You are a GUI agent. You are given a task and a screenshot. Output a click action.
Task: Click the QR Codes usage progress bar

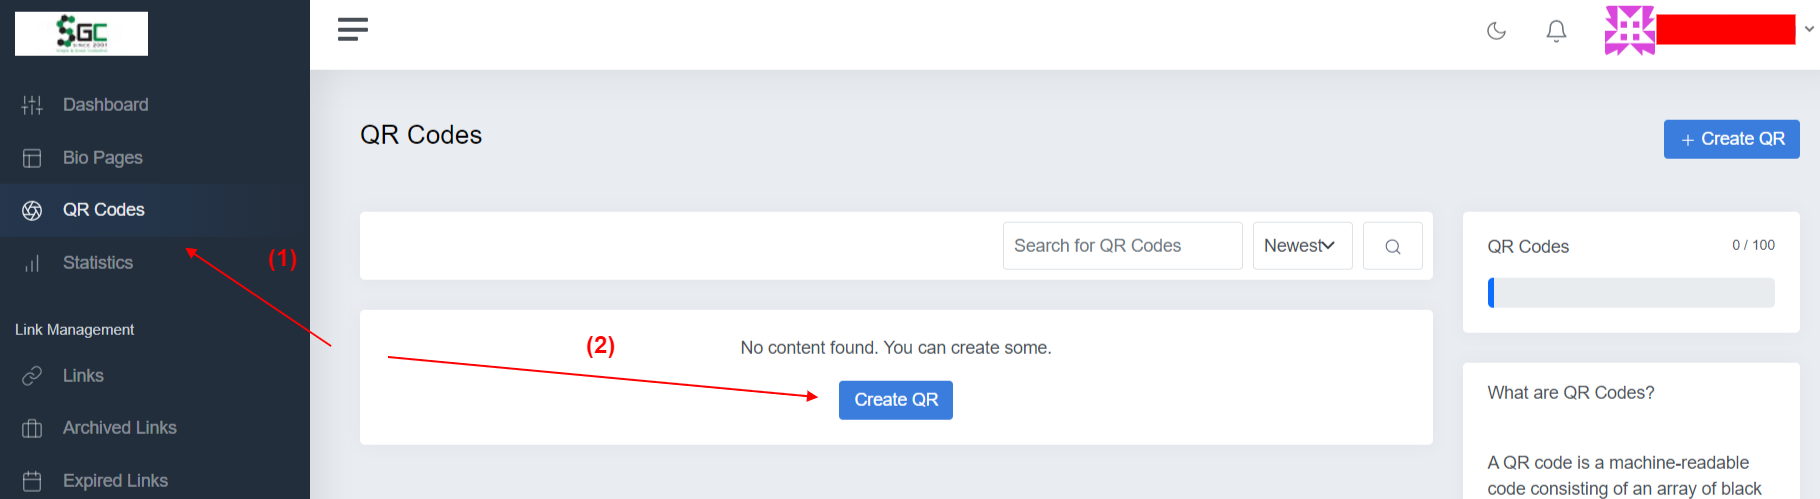point(1631,293)
